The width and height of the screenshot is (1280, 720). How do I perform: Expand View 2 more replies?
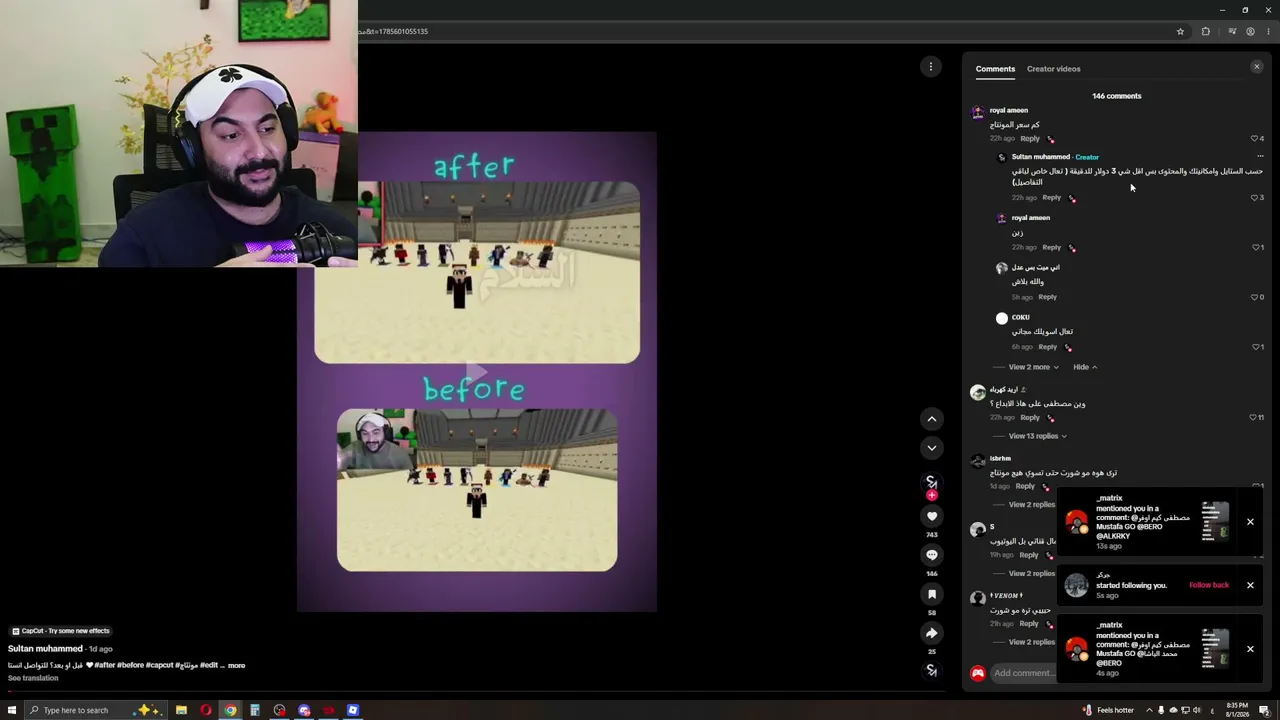pos(1033,367)
